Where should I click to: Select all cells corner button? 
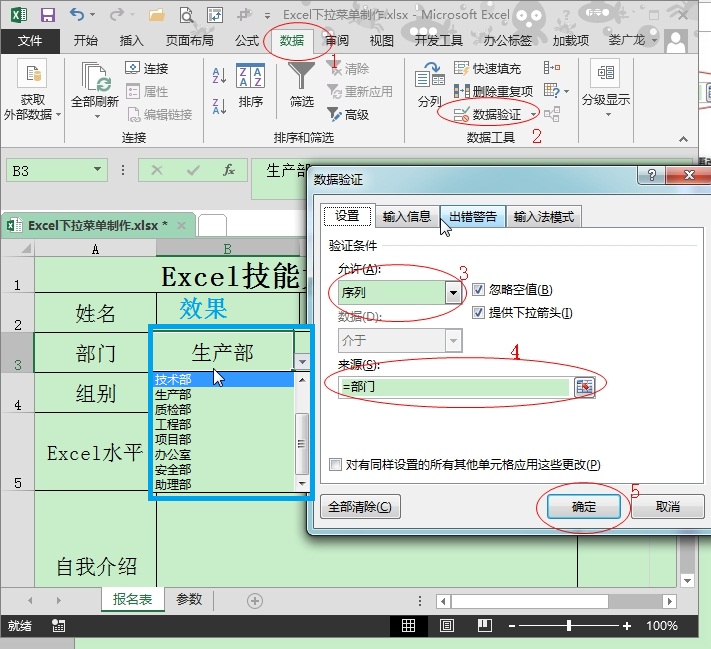tap(18, 249)
